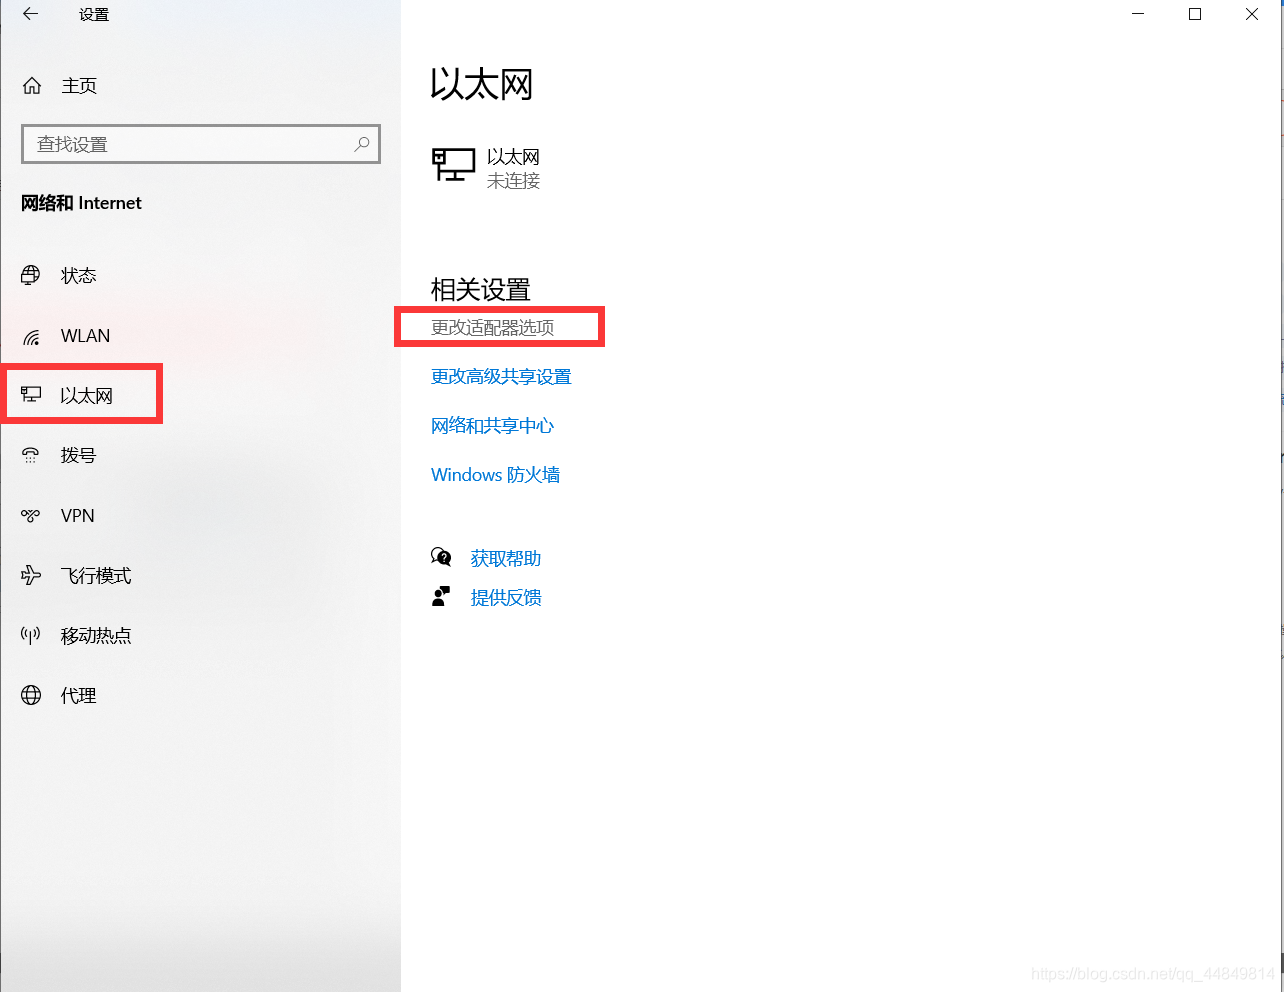The image size is (1284, 992).
Task: Open 网络和共享中心 (Network and Sharing Center)
Action: tap(492, 425)
